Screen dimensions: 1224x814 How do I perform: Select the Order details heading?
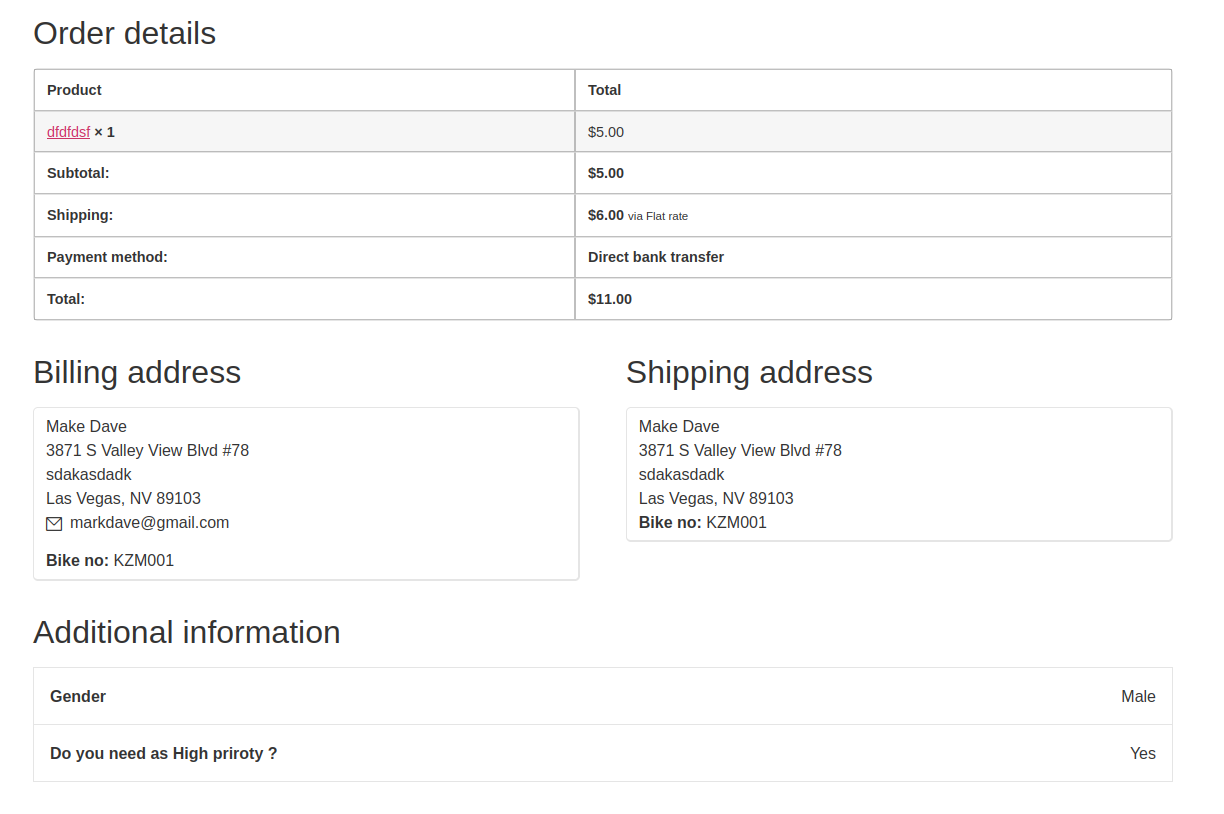point(124,33)
